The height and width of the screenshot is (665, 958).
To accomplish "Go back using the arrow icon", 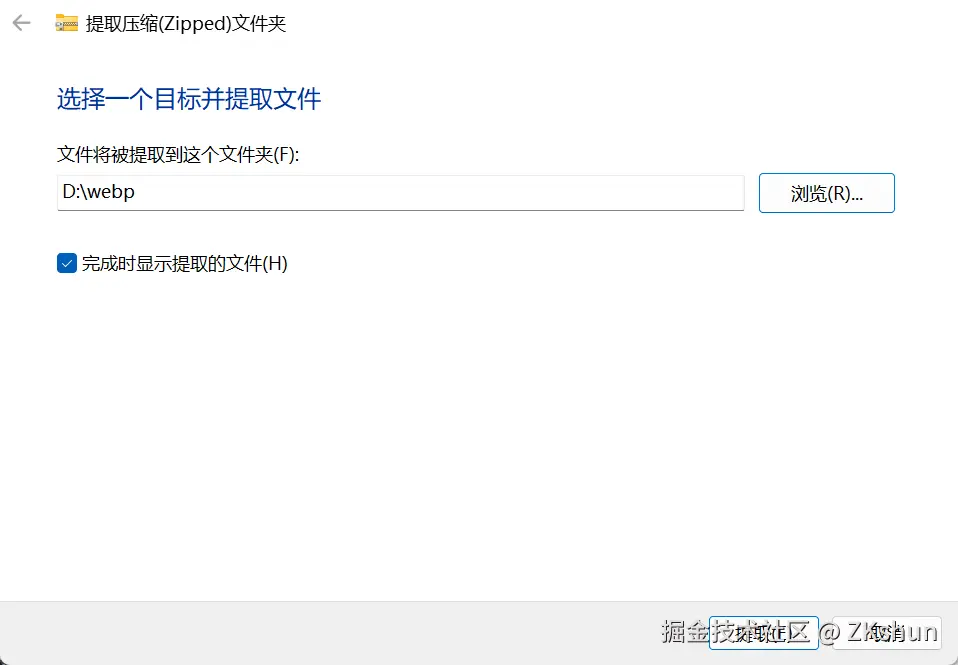I will click(x=21, y=23).
